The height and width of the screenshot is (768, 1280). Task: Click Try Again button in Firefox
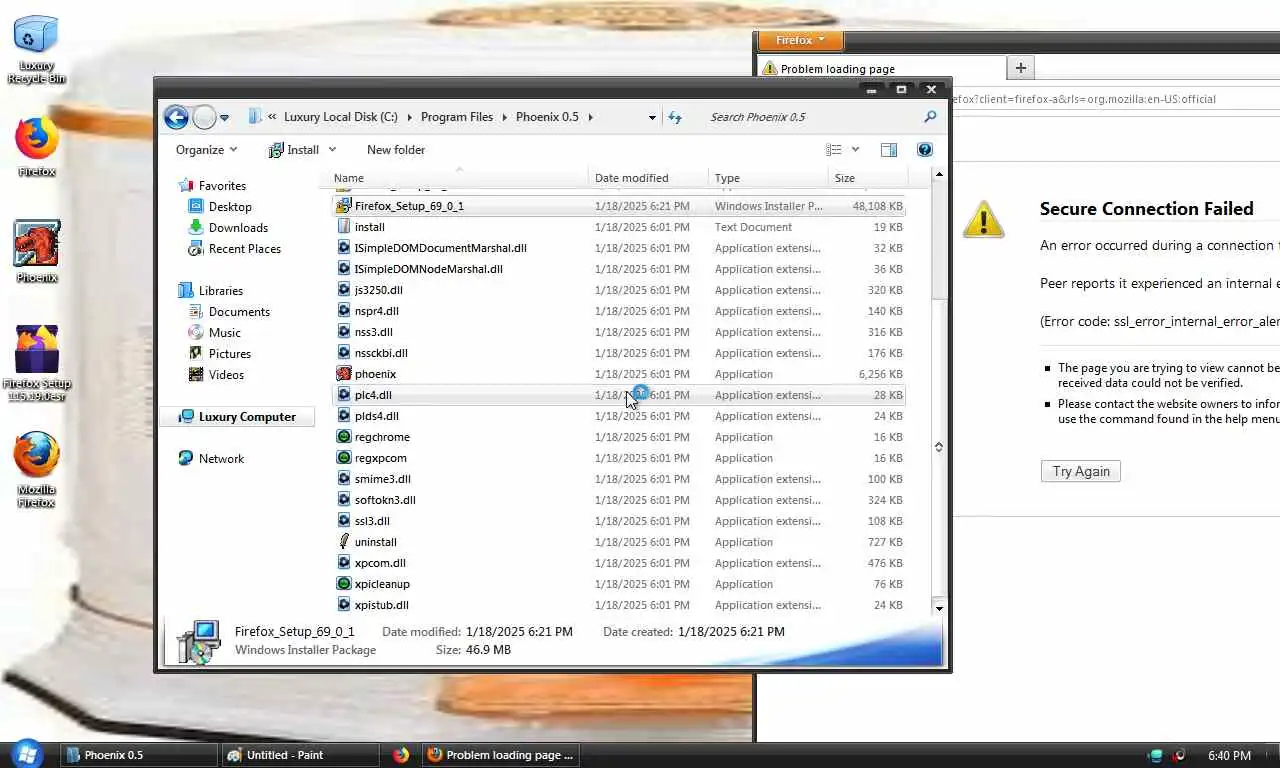(1081, 471)
